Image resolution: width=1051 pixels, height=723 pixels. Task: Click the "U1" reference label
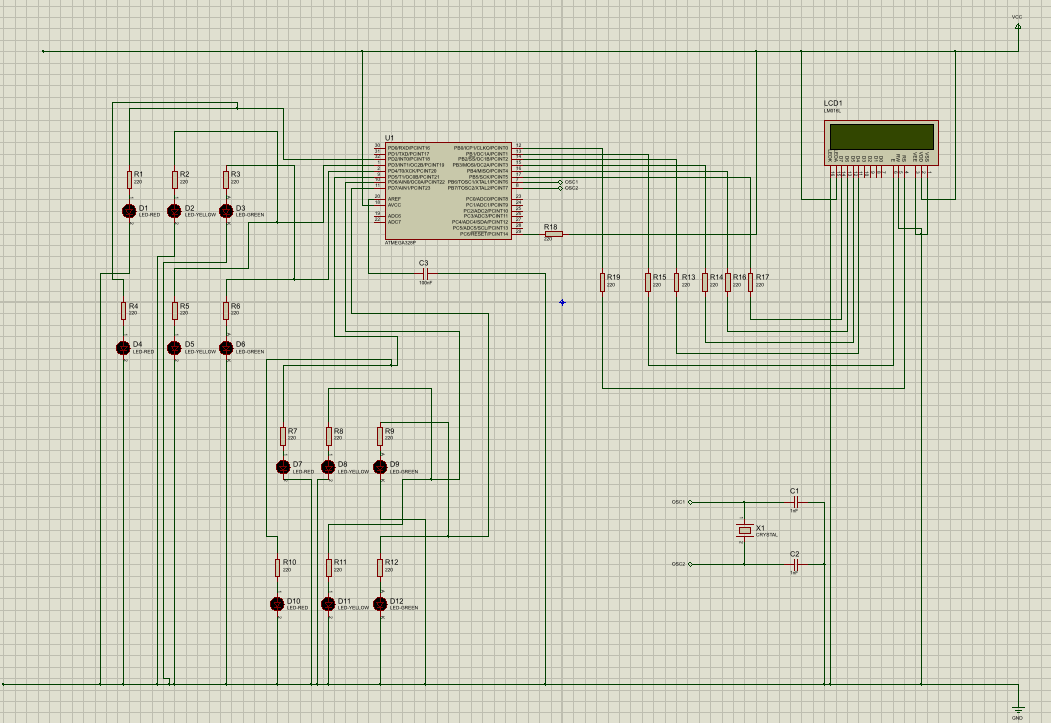pyautogui.click(x=389, y=138)
